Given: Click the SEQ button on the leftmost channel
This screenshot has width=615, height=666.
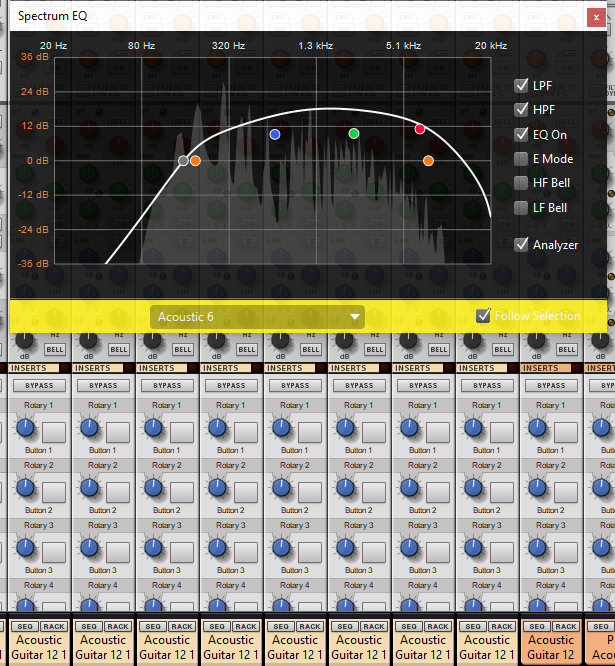Looking at the screenshot, I should point(25,626).
